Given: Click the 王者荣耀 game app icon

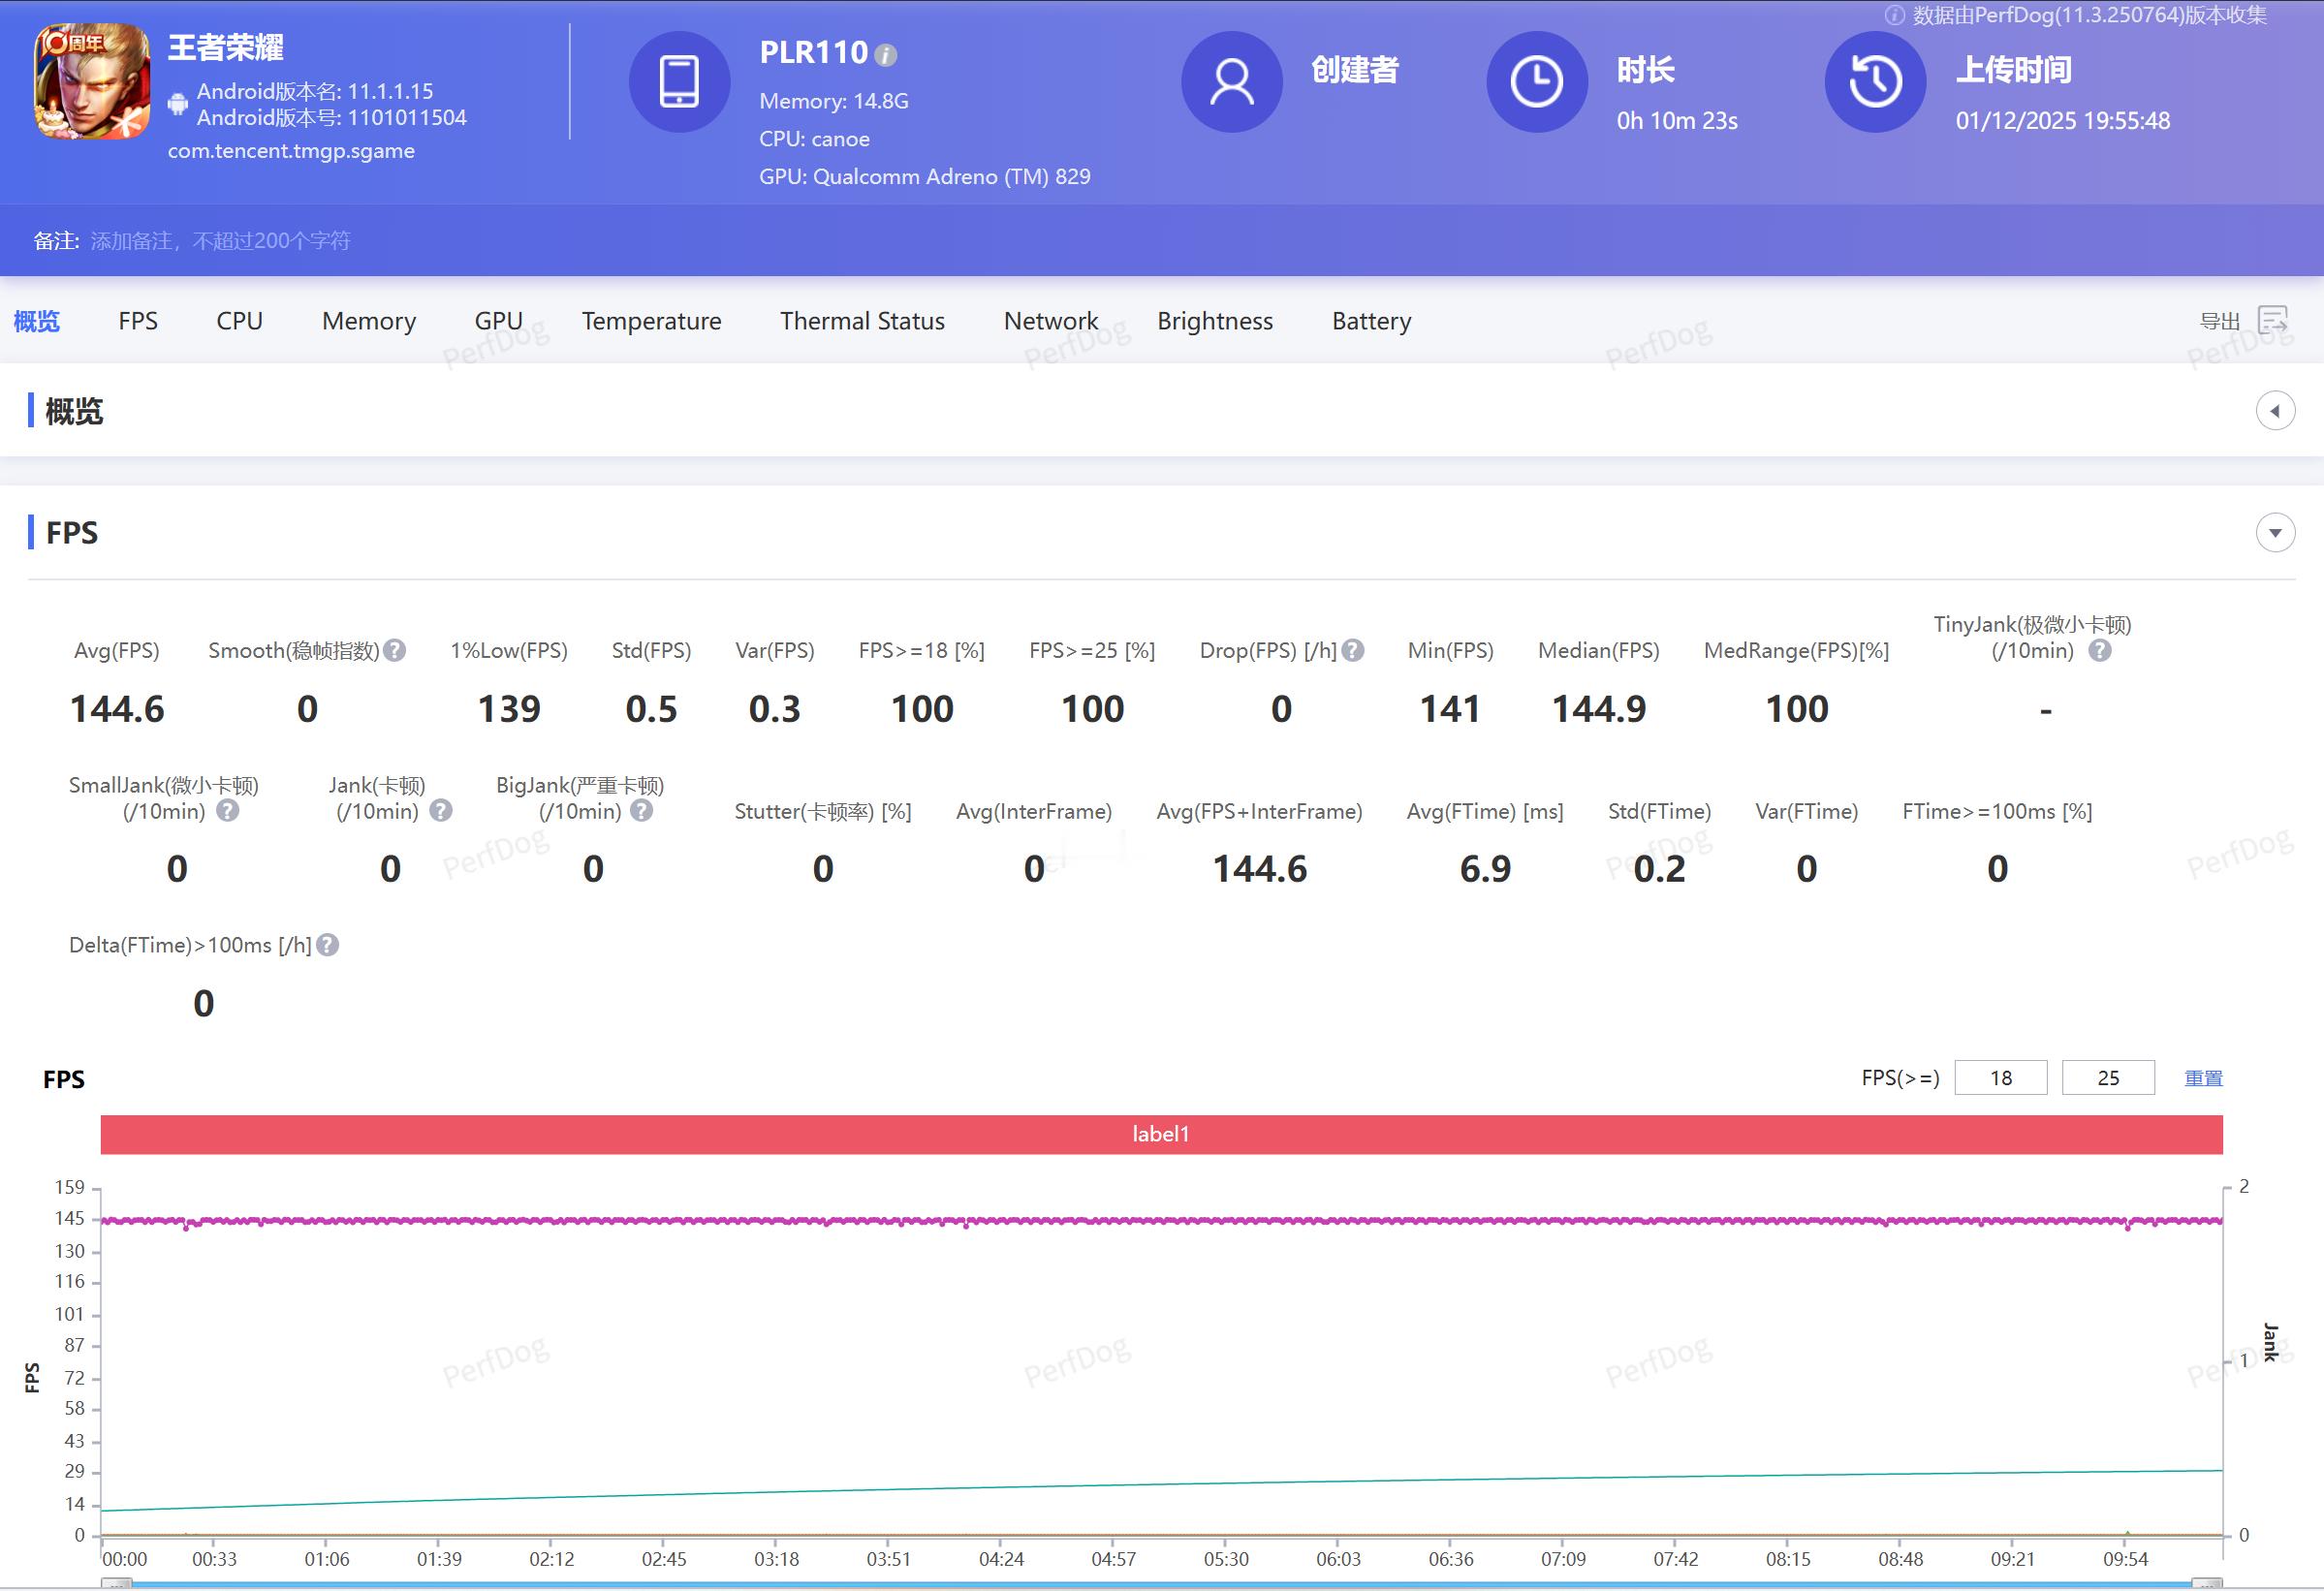Looking at the screenshot, I should click(x=93, y=81).
